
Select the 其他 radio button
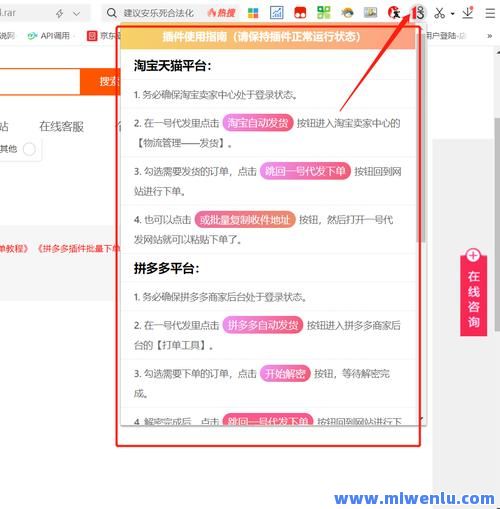pyautogui.click(x=29, y=149)
